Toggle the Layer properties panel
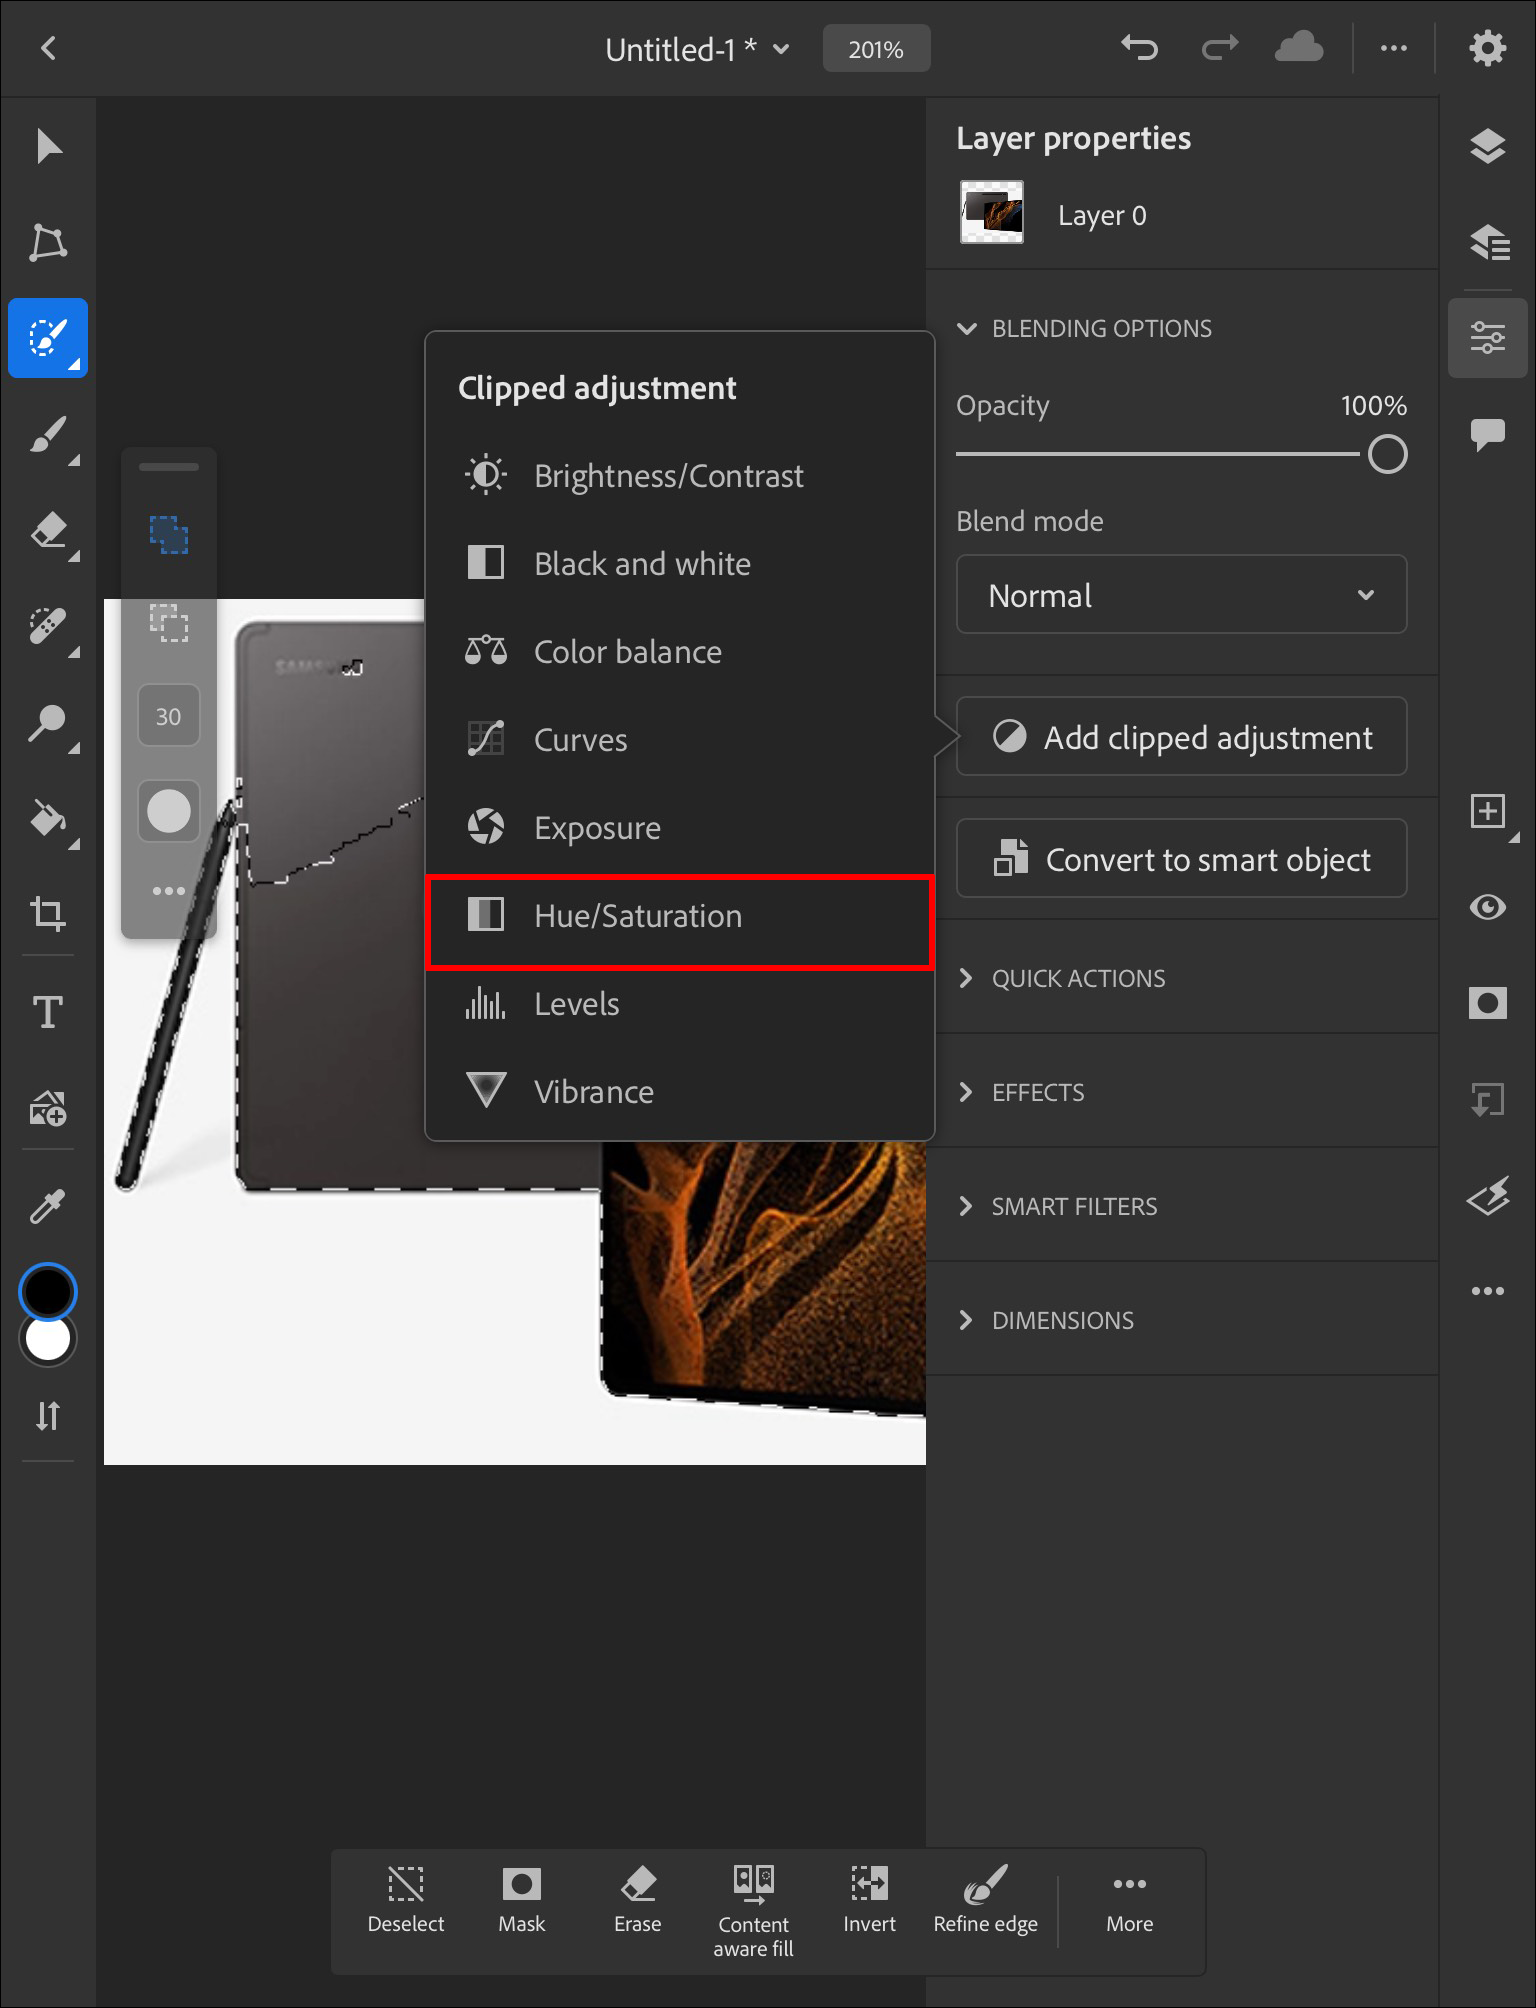Viewport: 1536px width, 2008px height. point(1488,338)
